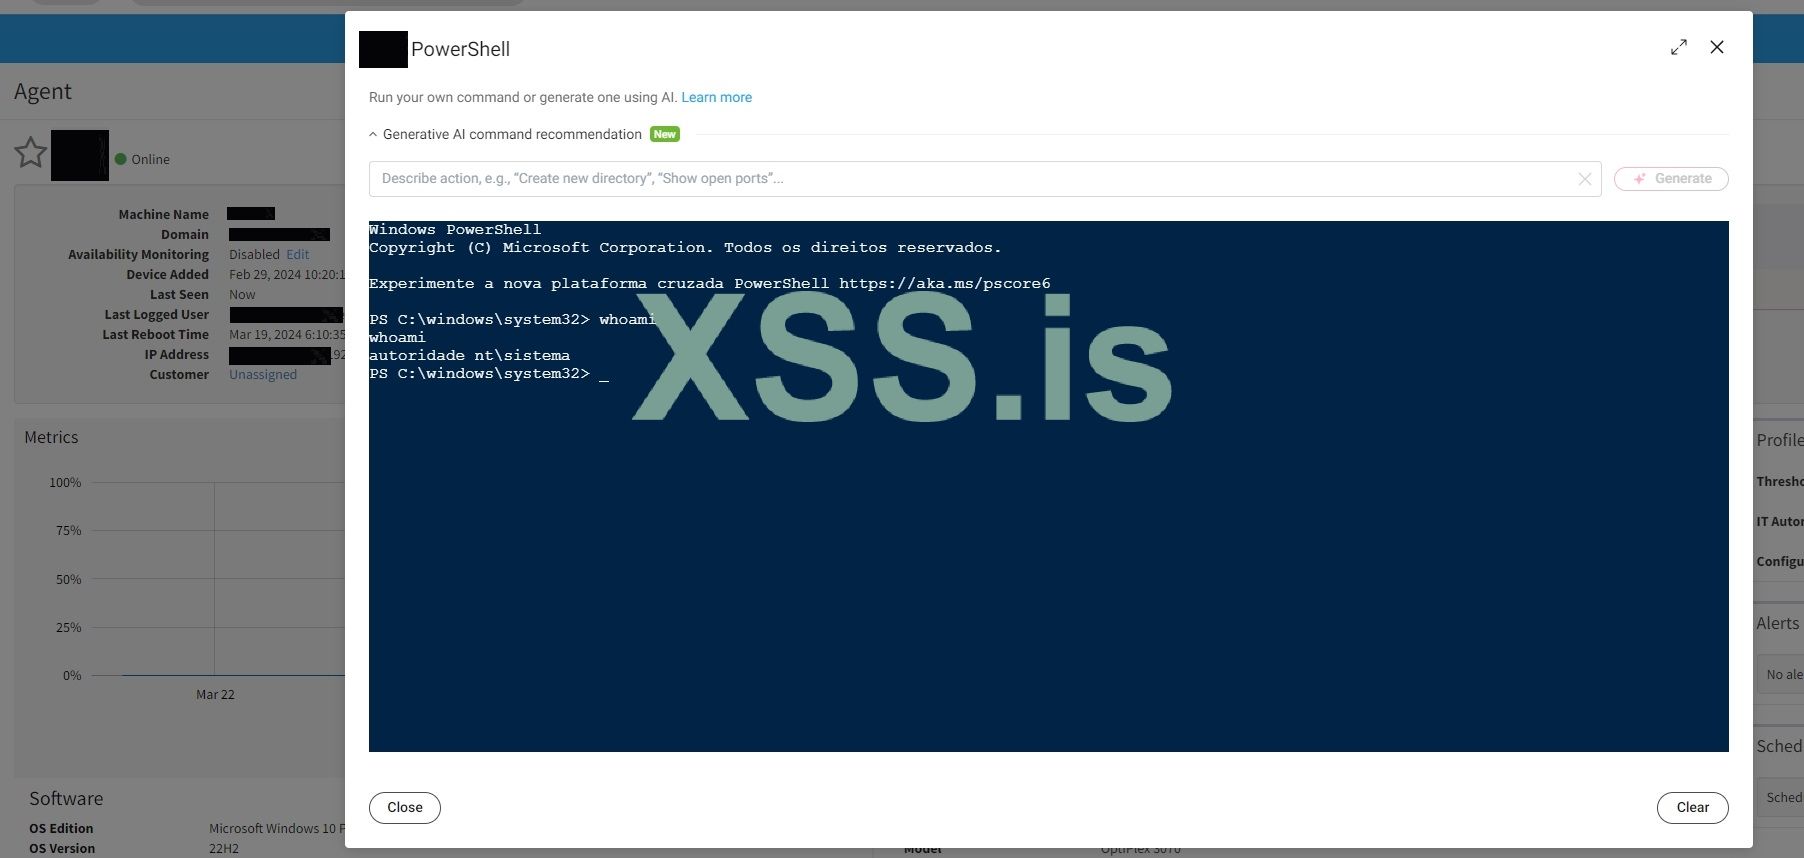Image resolution: width=1804 pixels, height=858 pixels.
Task: Select the 'autoridade nt\sistema' output line
Action: [x=469, y=356]
